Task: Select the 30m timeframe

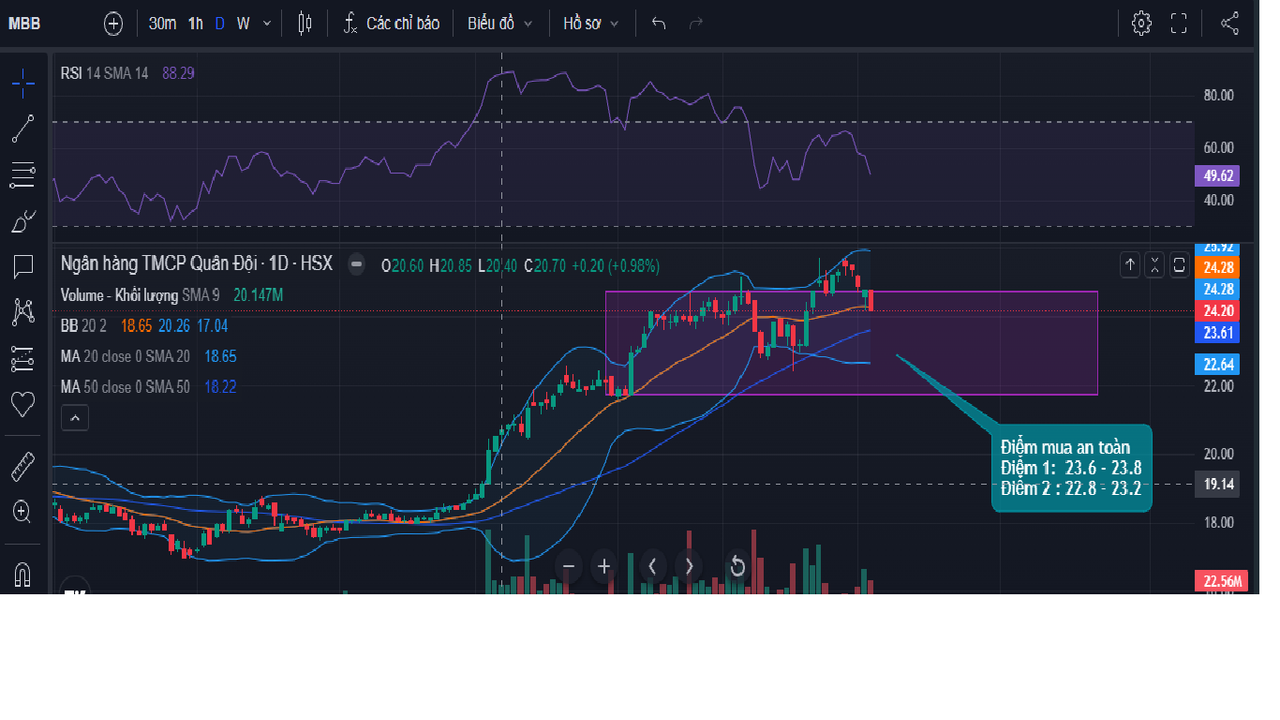Action: coord(162,23)
